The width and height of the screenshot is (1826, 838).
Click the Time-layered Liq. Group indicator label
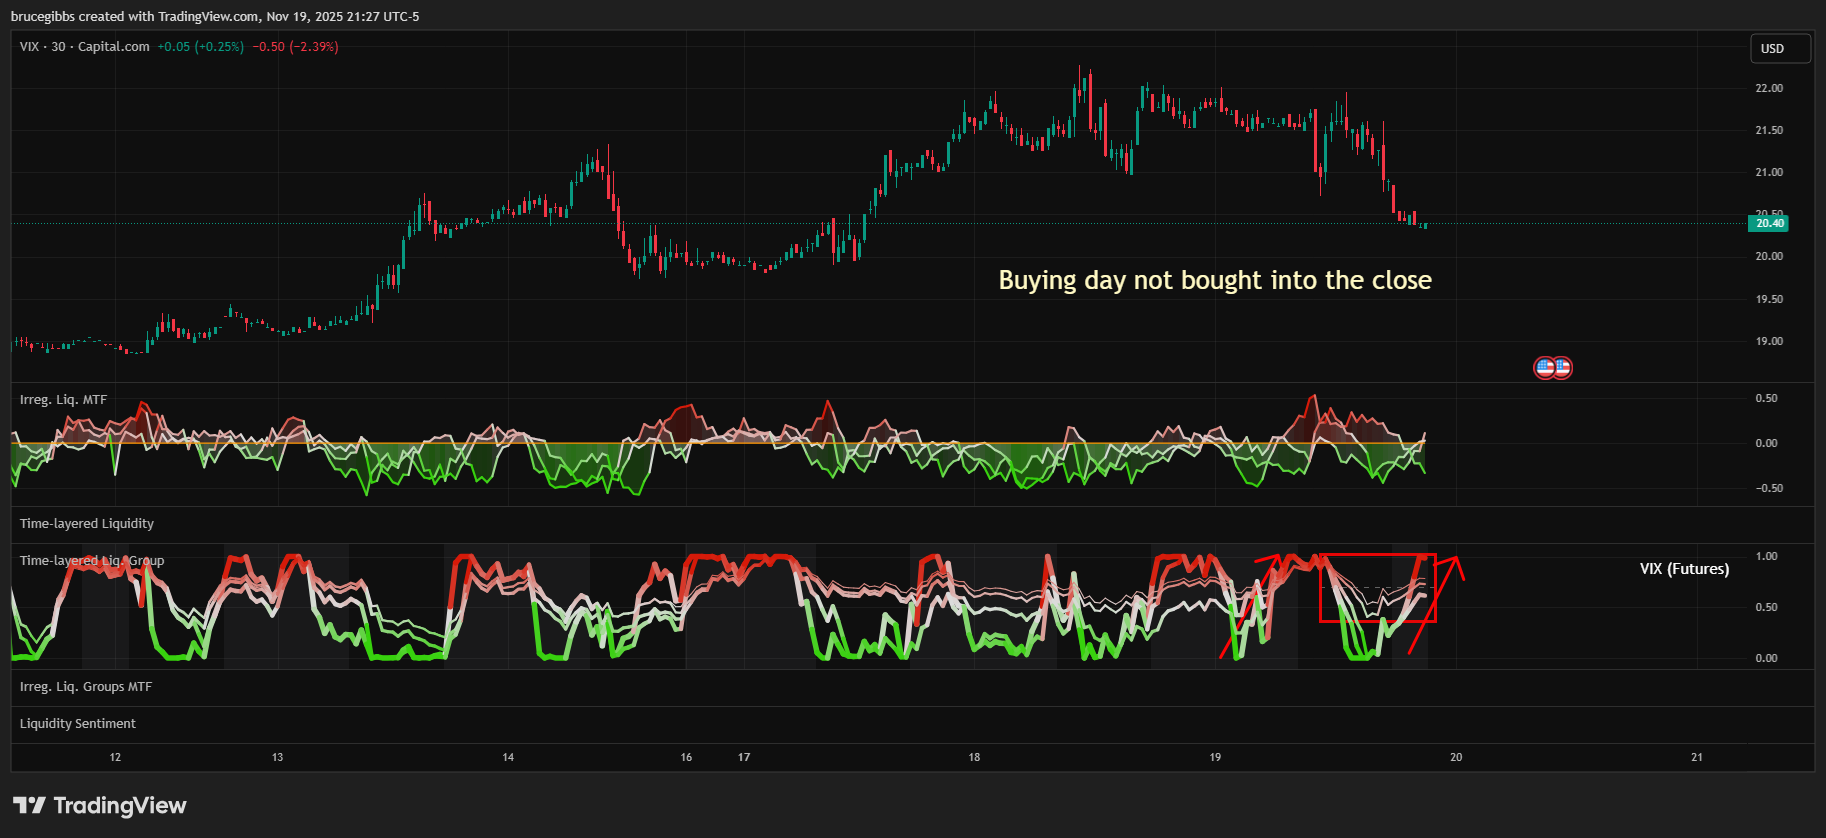[92, 561]
